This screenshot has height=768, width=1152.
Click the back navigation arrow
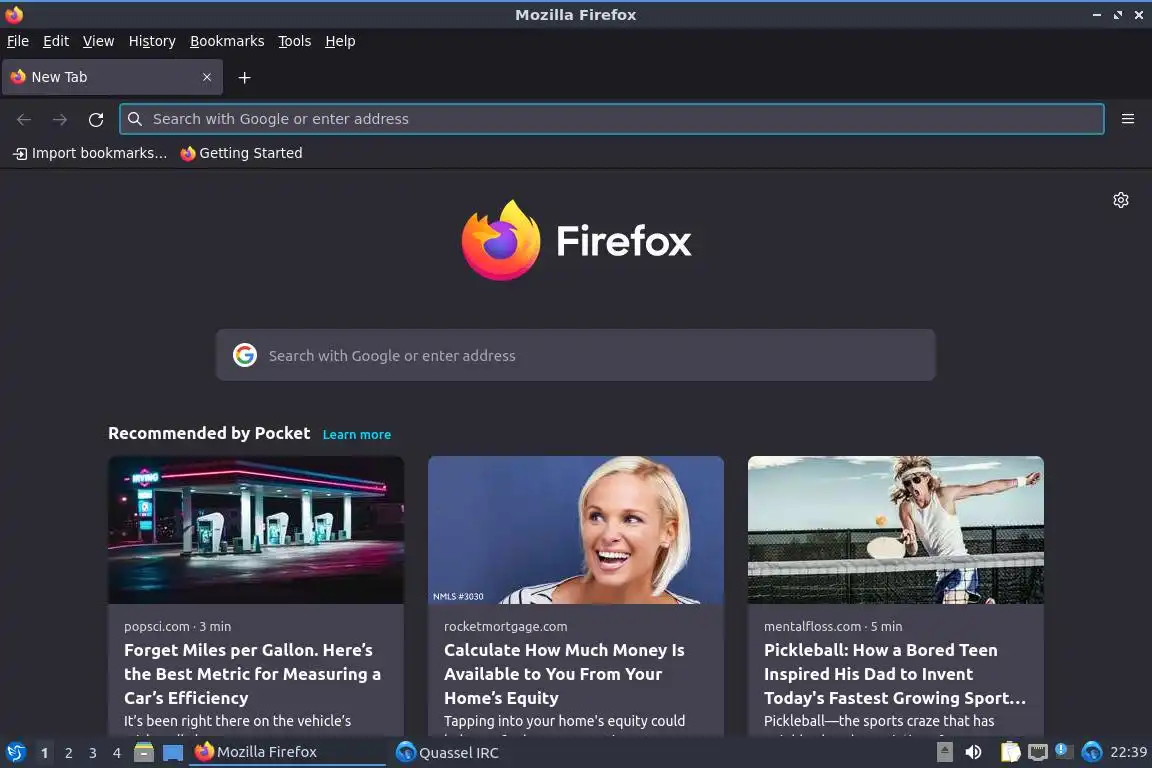pos(24,119)
